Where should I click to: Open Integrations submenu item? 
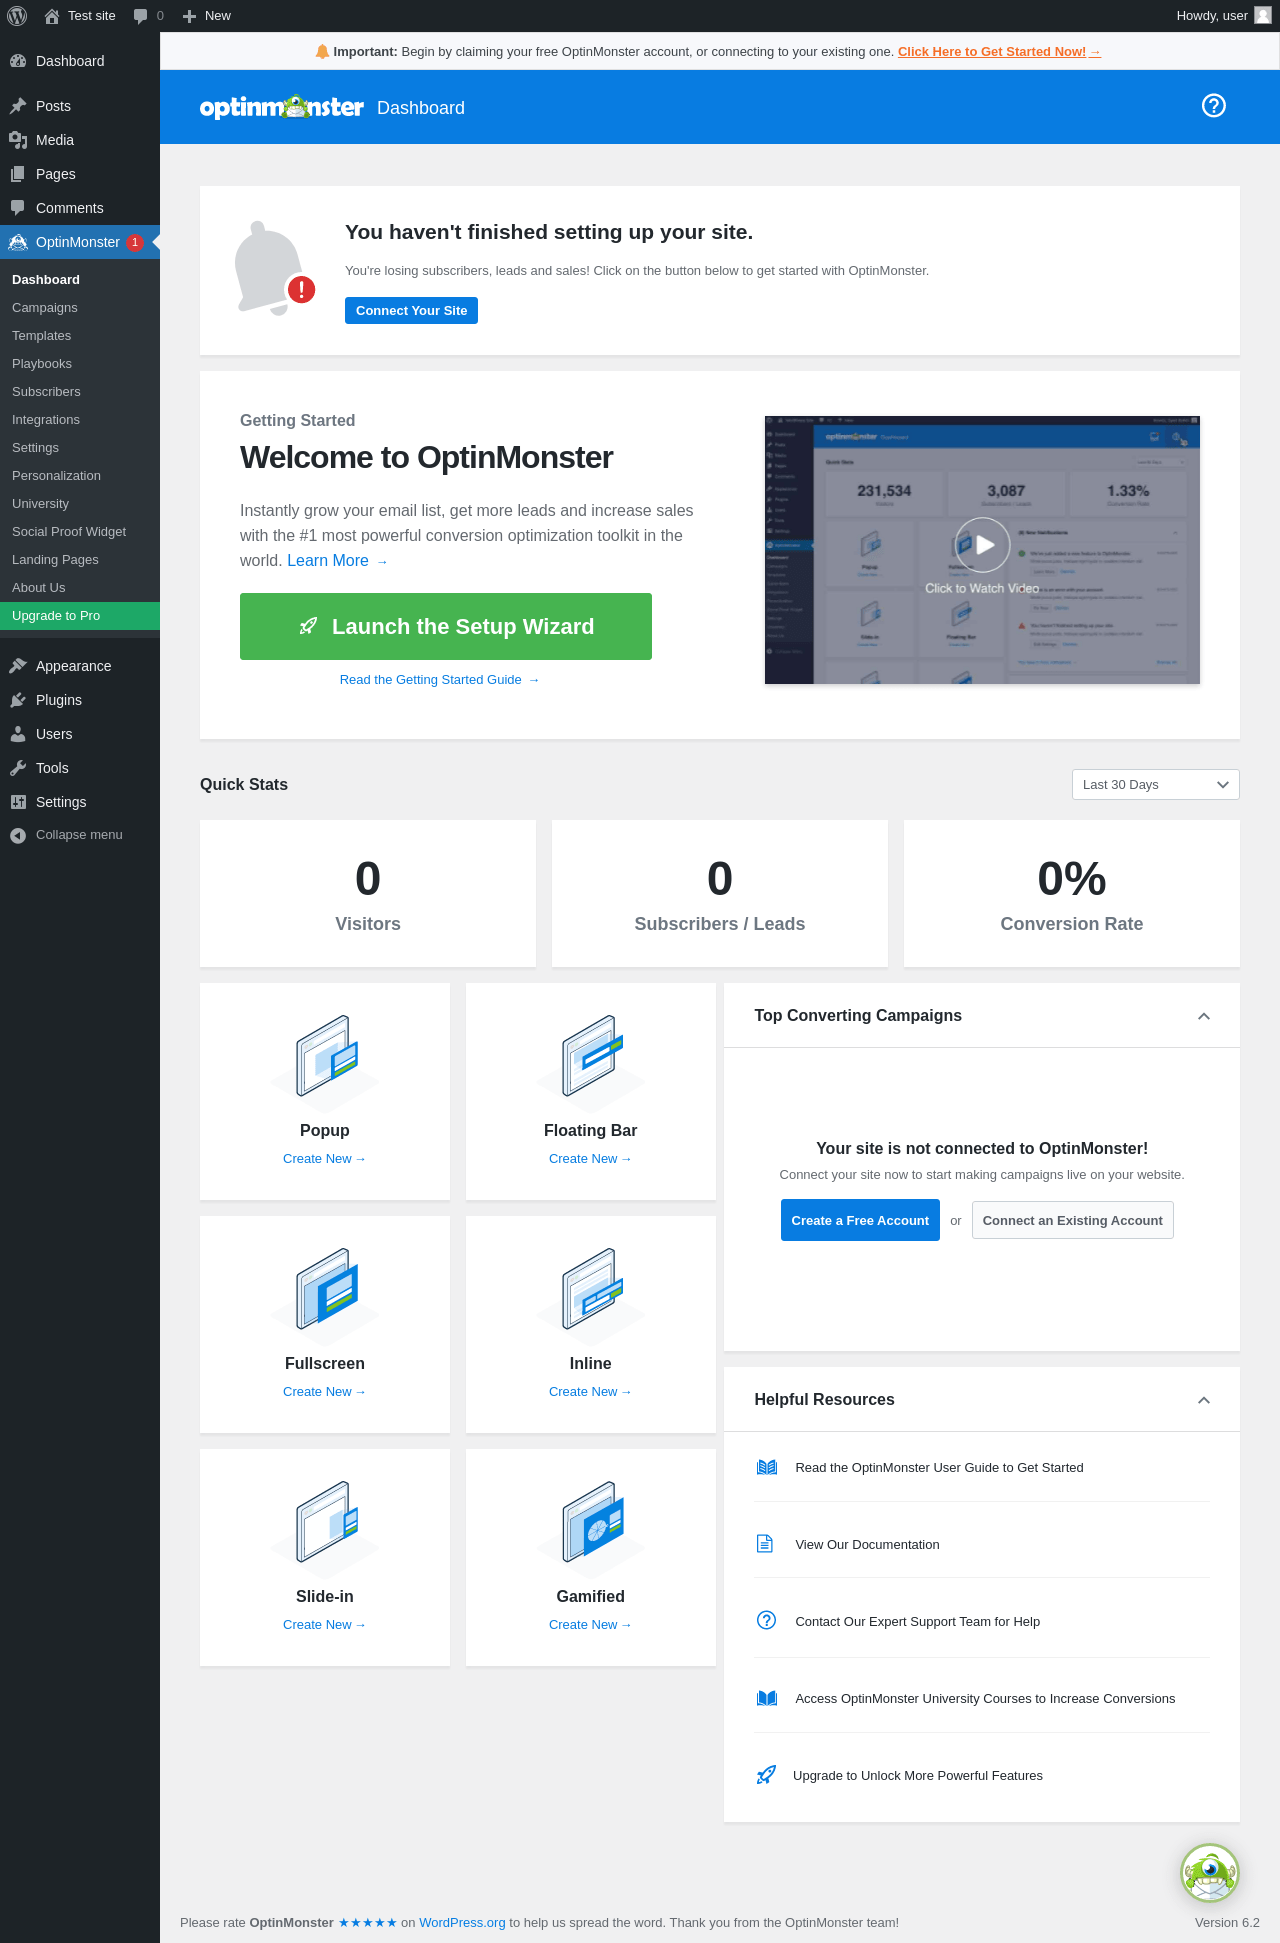tap(46, 420)
